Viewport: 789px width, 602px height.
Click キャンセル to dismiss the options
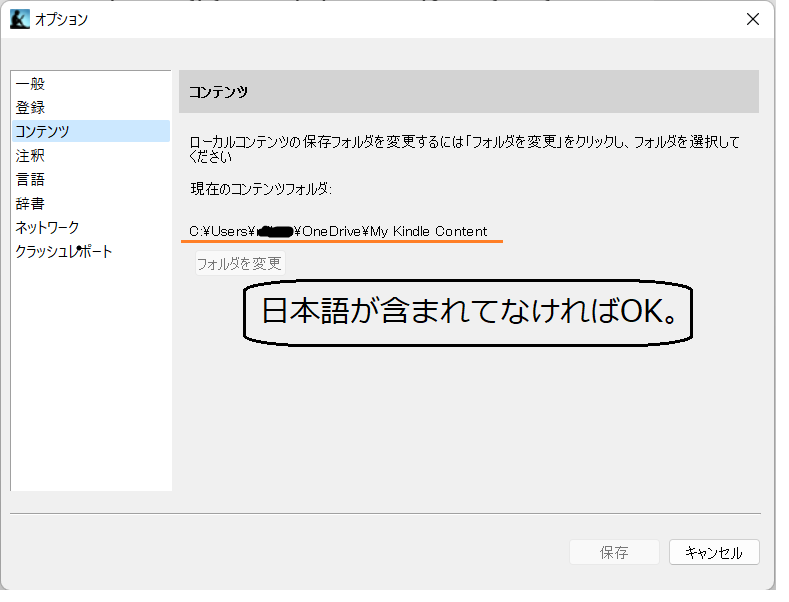(x=714, y=553)
